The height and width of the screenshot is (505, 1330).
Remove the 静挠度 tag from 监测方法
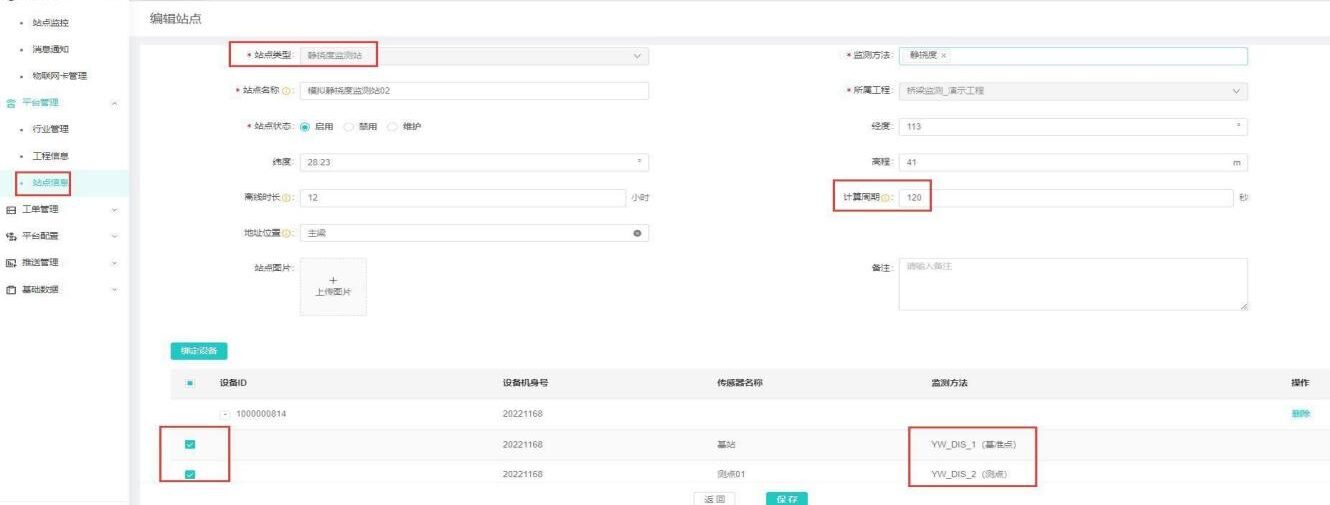943,56
